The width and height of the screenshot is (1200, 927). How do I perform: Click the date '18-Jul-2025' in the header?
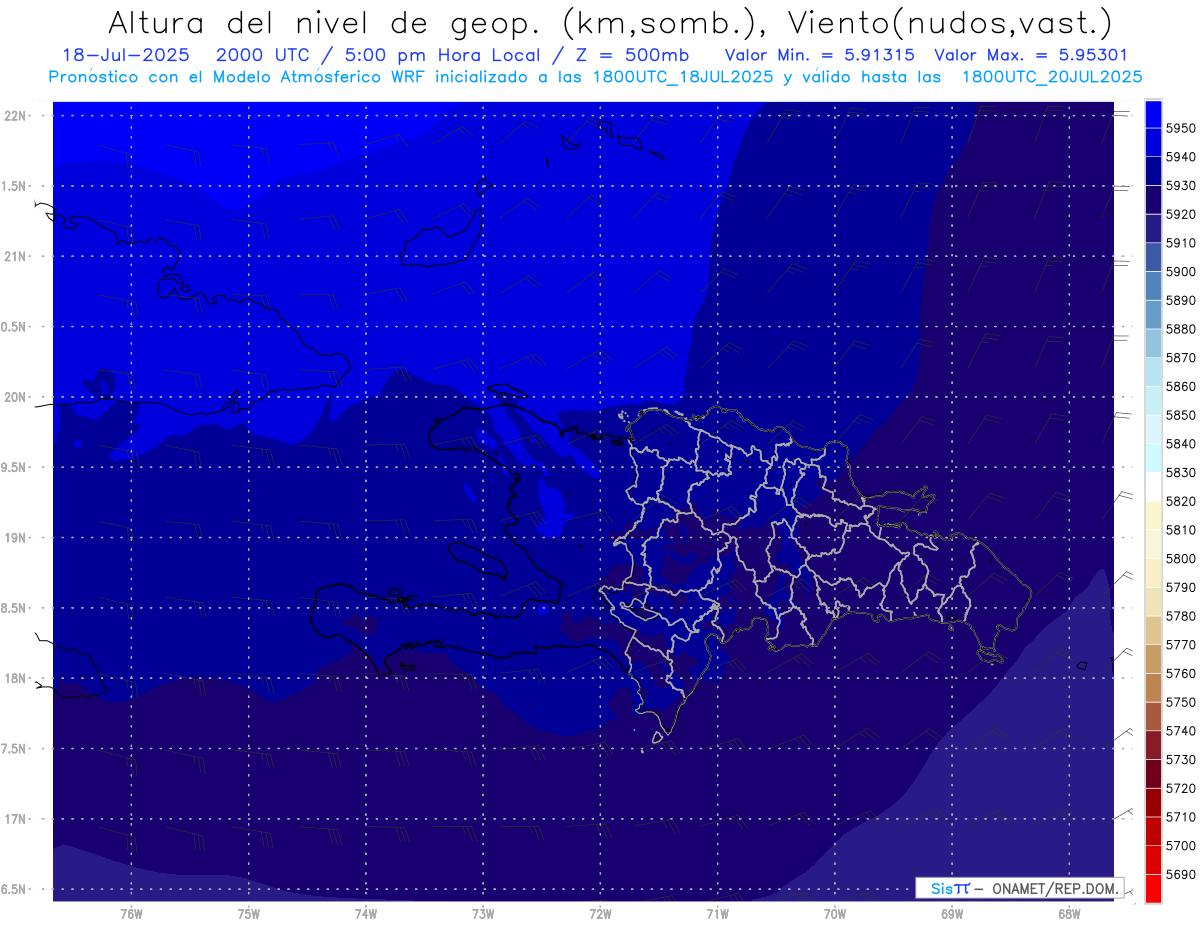pyautogui.click(x=126, y=55)
